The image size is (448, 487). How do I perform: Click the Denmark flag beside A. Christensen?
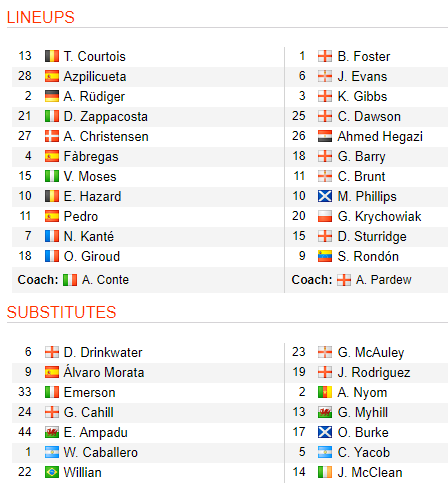click(x=52, y=136)
